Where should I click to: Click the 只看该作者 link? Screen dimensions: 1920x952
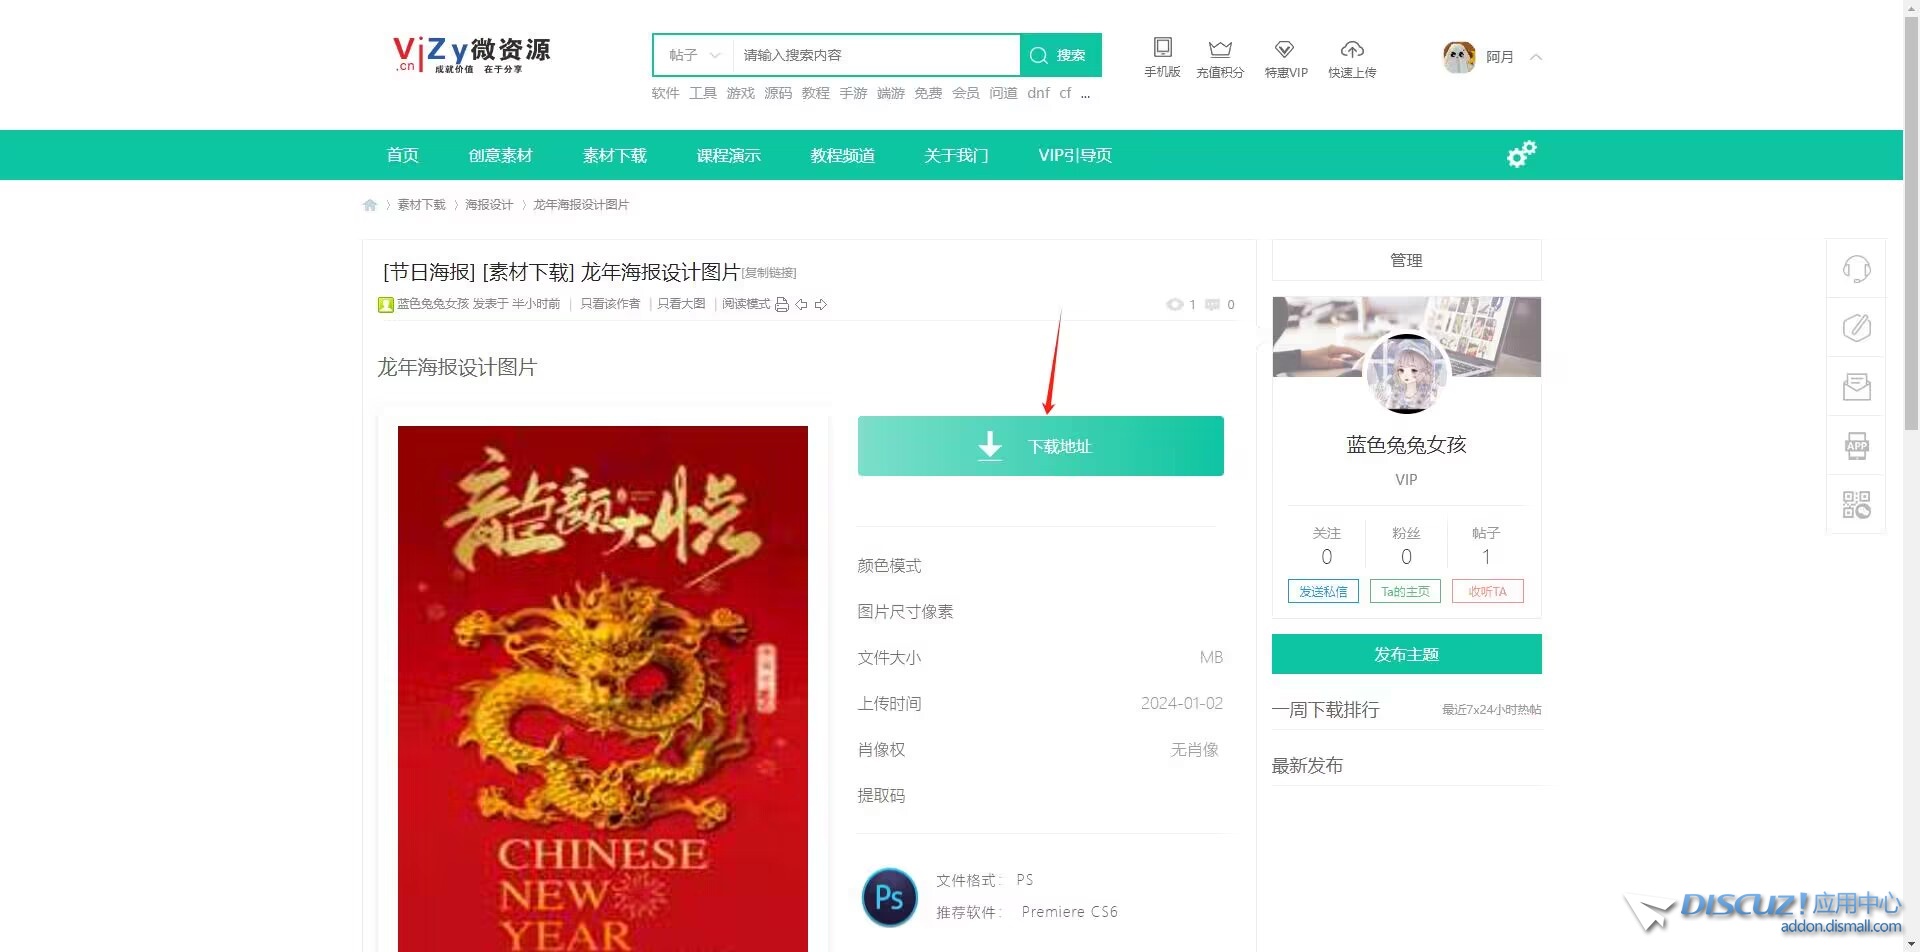[610, 304]
